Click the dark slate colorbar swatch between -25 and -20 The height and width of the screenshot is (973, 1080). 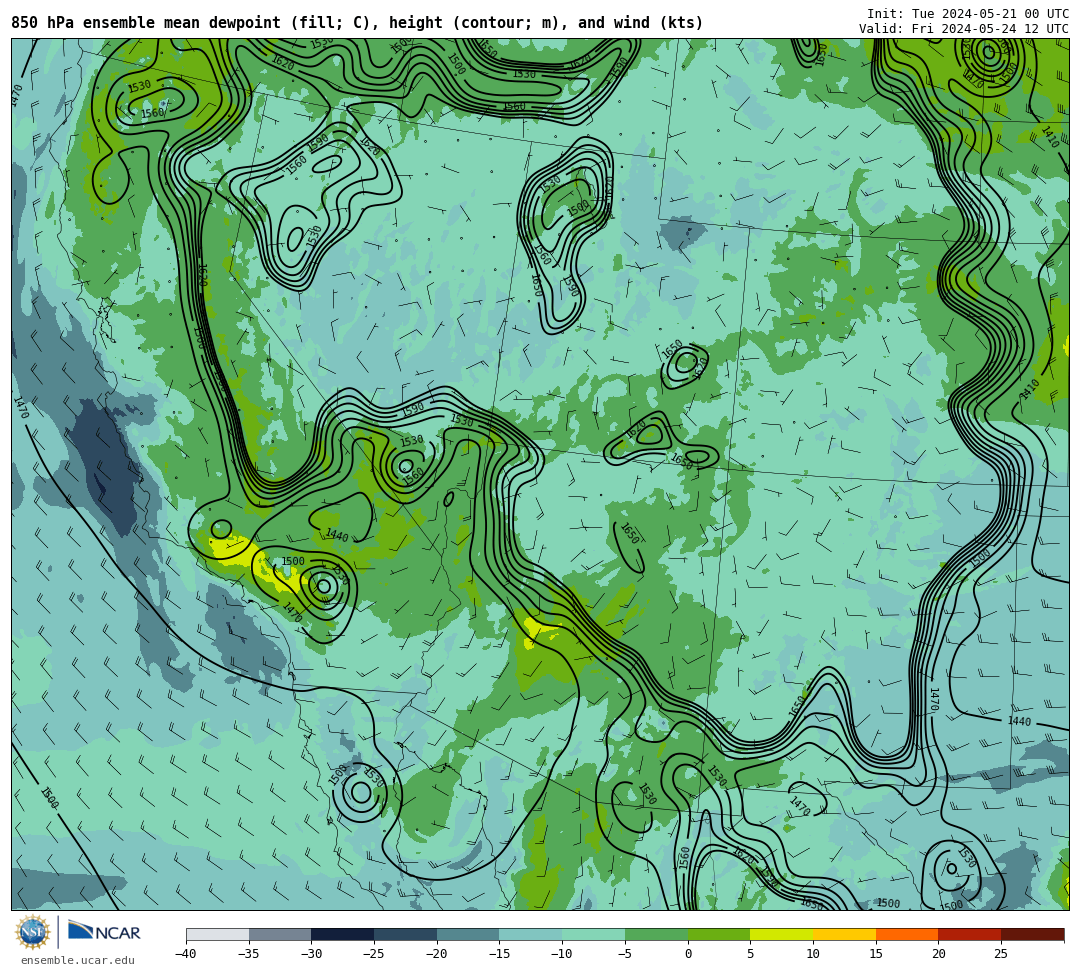(x=405, y=934)
